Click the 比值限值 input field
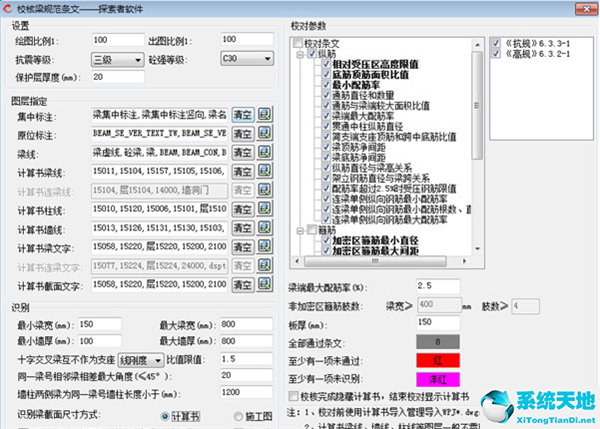600x429 pixels. pyautogui.click(x=246, y=359)
